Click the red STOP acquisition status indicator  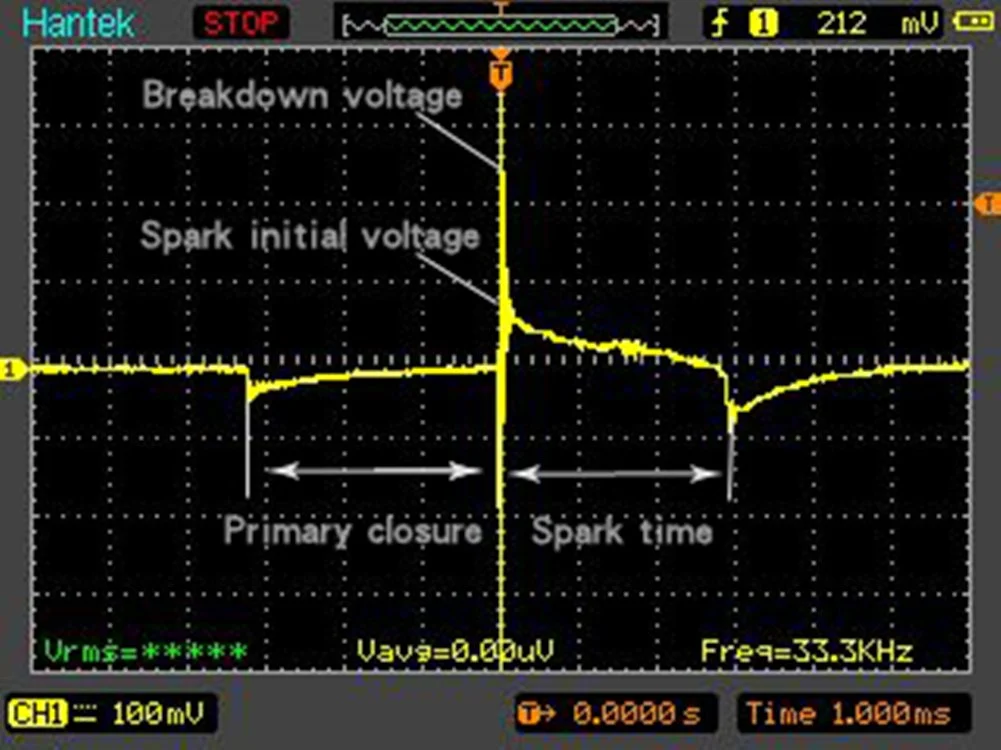(240, 22)
